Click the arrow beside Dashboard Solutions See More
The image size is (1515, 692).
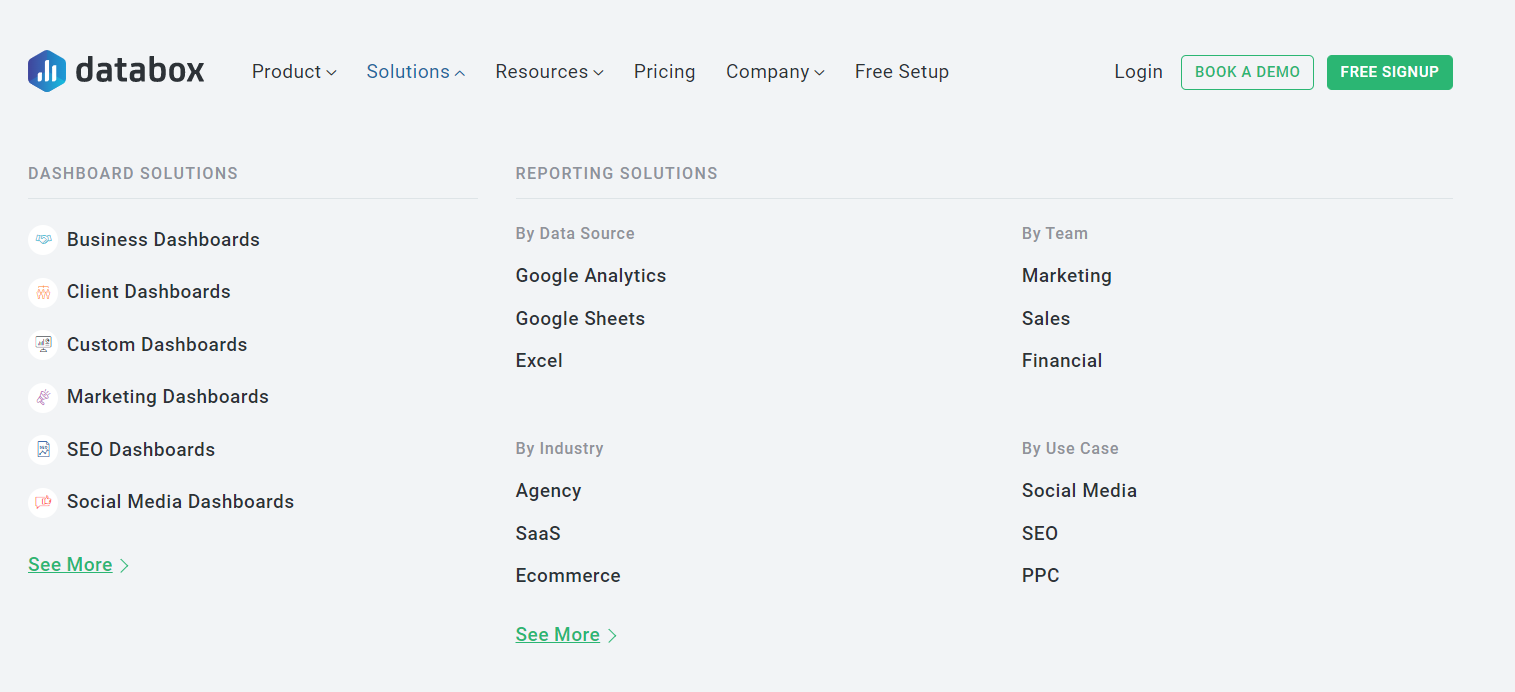124,565
